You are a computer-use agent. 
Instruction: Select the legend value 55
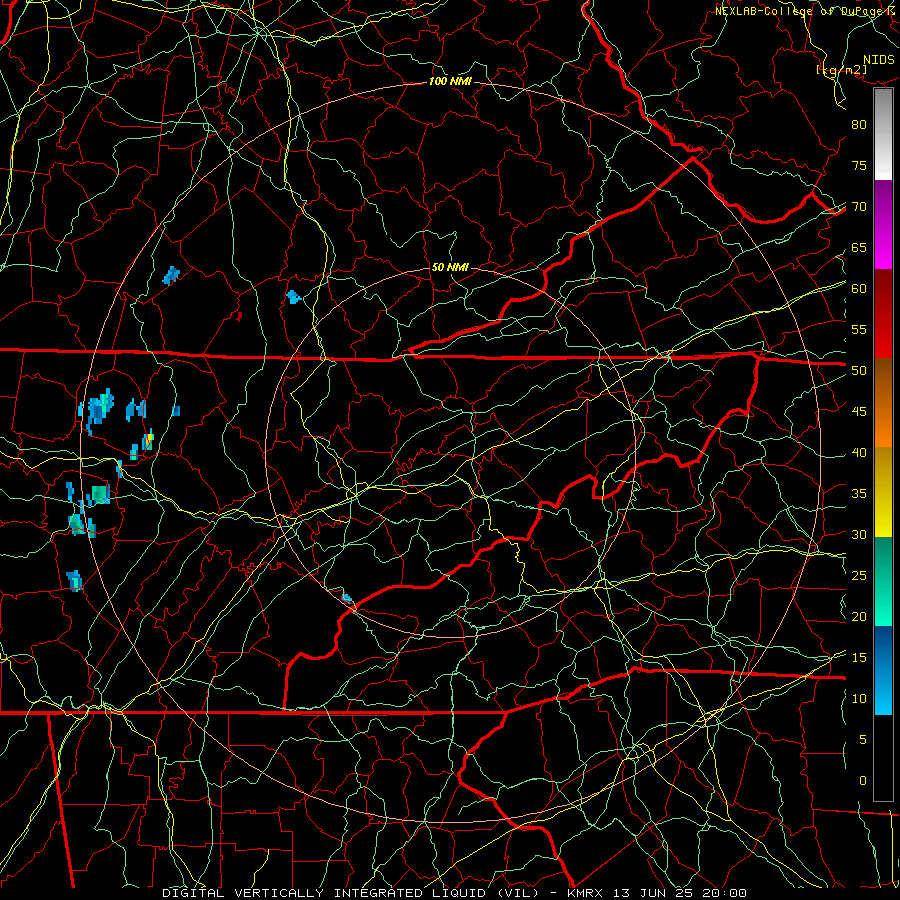pyautogui.click(x=859, y=329)
